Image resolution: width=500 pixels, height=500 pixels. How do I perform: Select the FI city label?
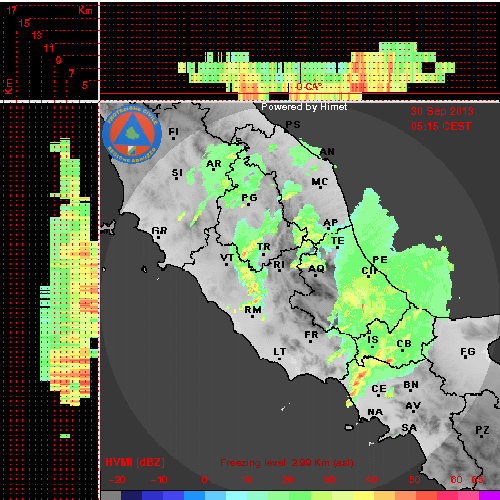click(173, 132)
